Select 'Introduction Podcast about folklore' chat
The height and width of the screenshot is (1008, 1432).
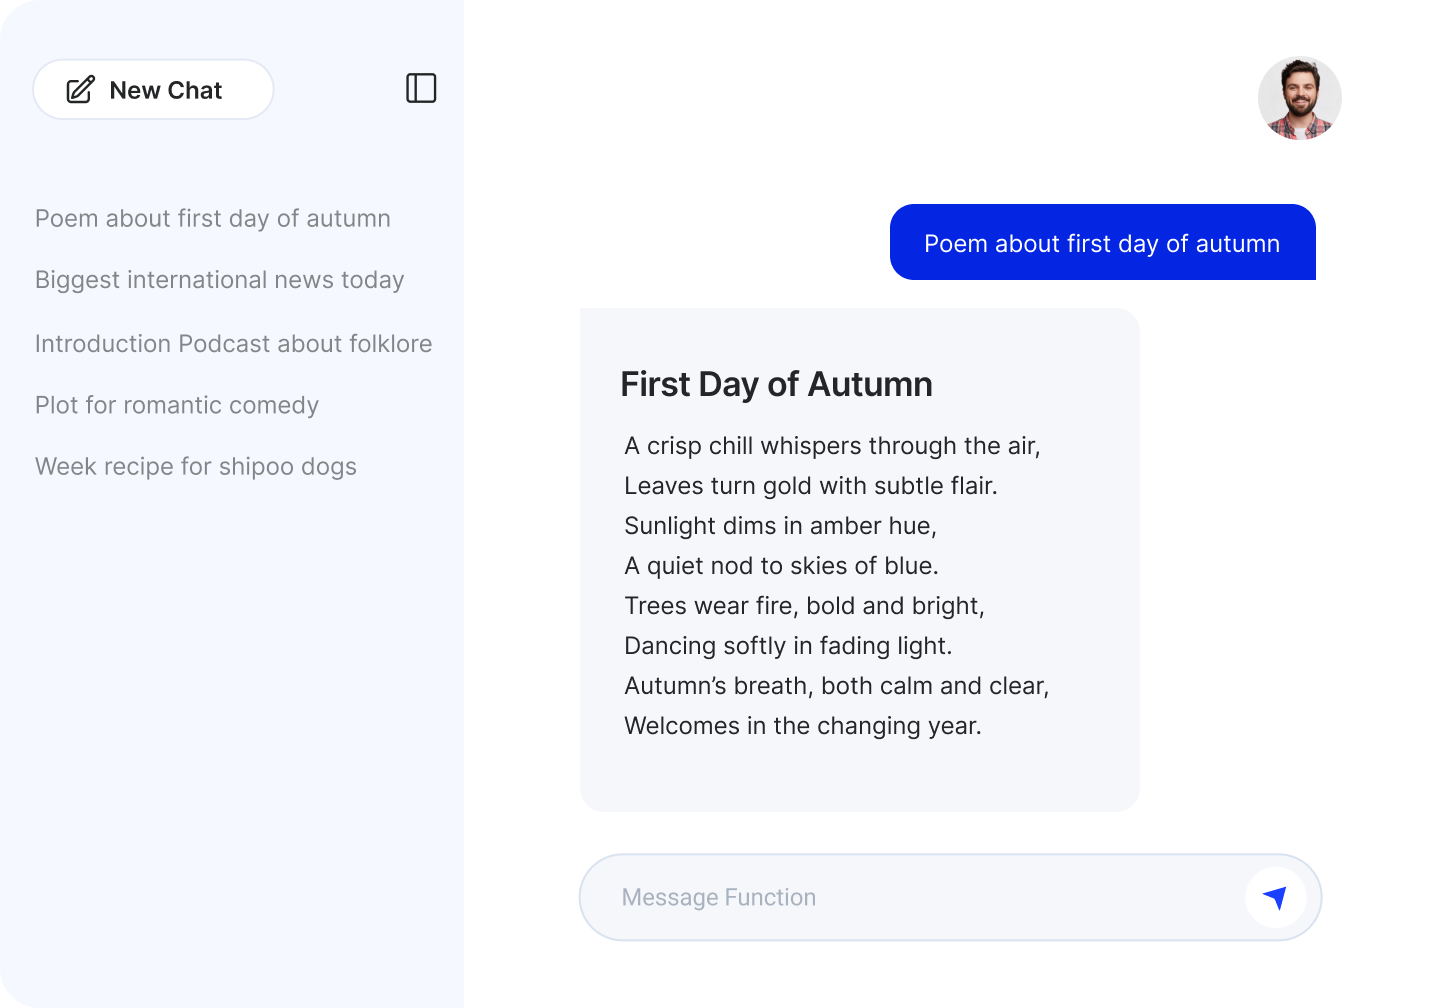[x=234, y=343]
